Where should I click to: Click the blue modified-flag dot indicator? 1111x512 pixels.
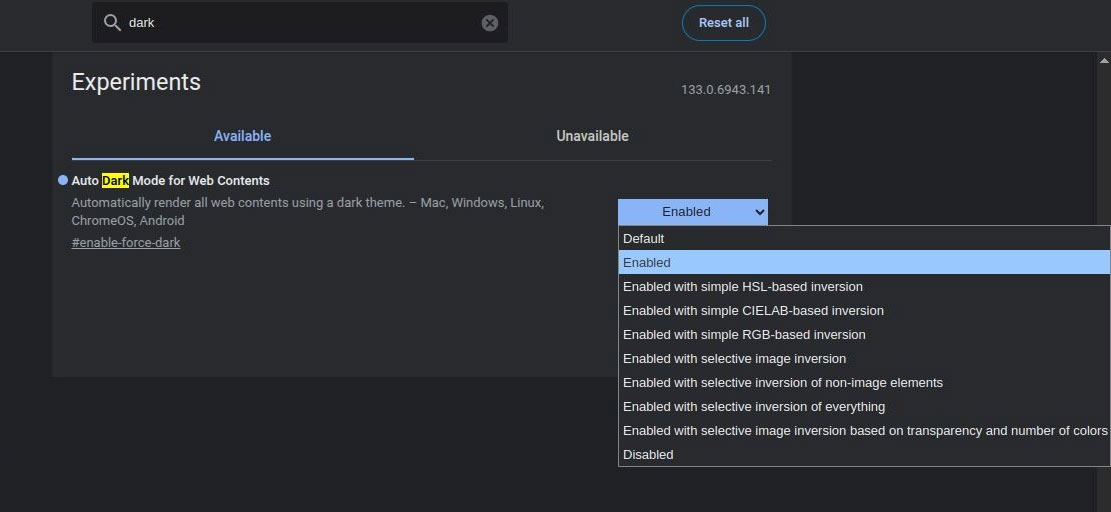(x=62, y=181)
